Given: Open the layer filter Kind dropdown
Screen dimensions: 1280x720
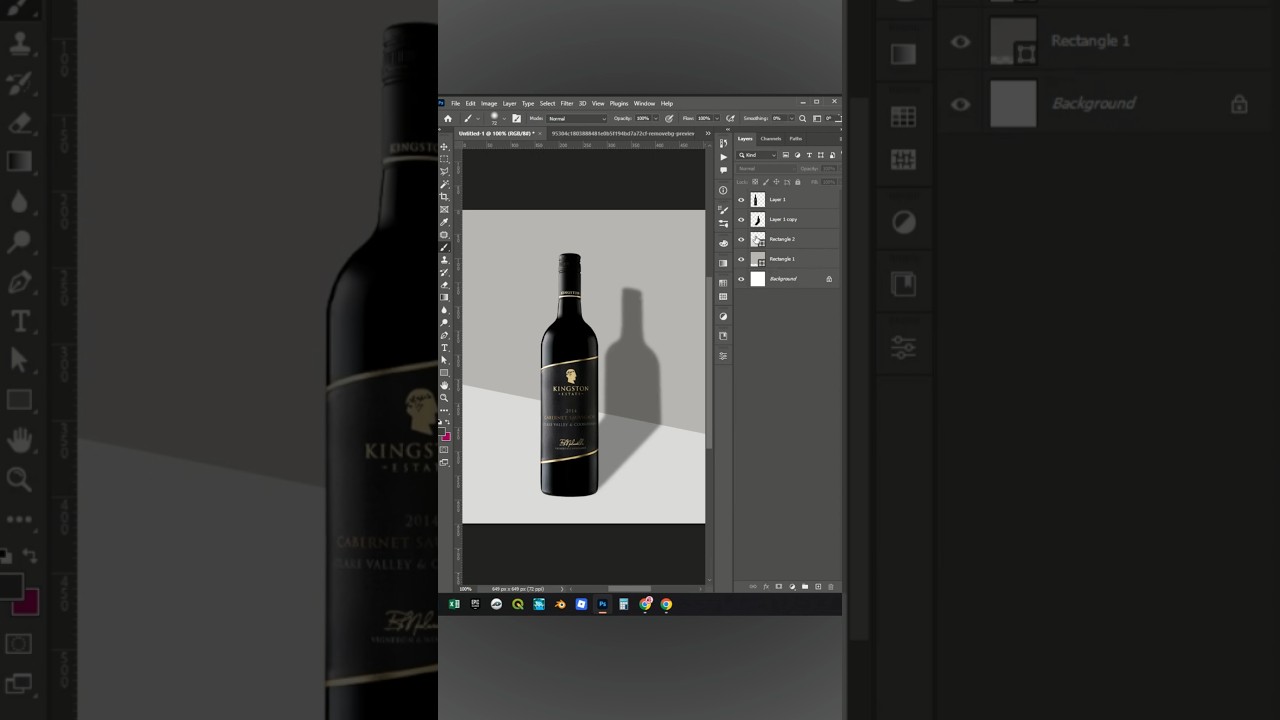Looking at the screenshot, I should click(x=757, y=155).
